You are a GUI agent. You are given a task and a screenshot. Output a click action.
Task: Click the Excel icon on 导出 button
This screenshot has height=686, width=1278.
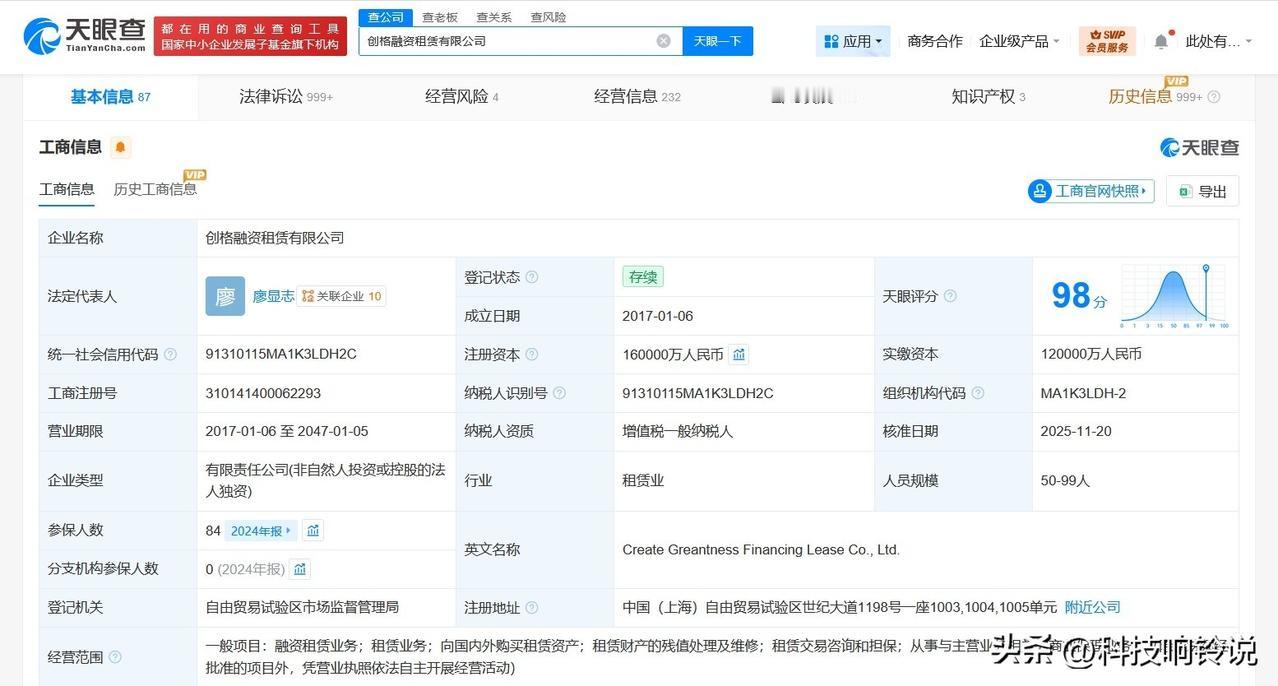coord(1185,191)
